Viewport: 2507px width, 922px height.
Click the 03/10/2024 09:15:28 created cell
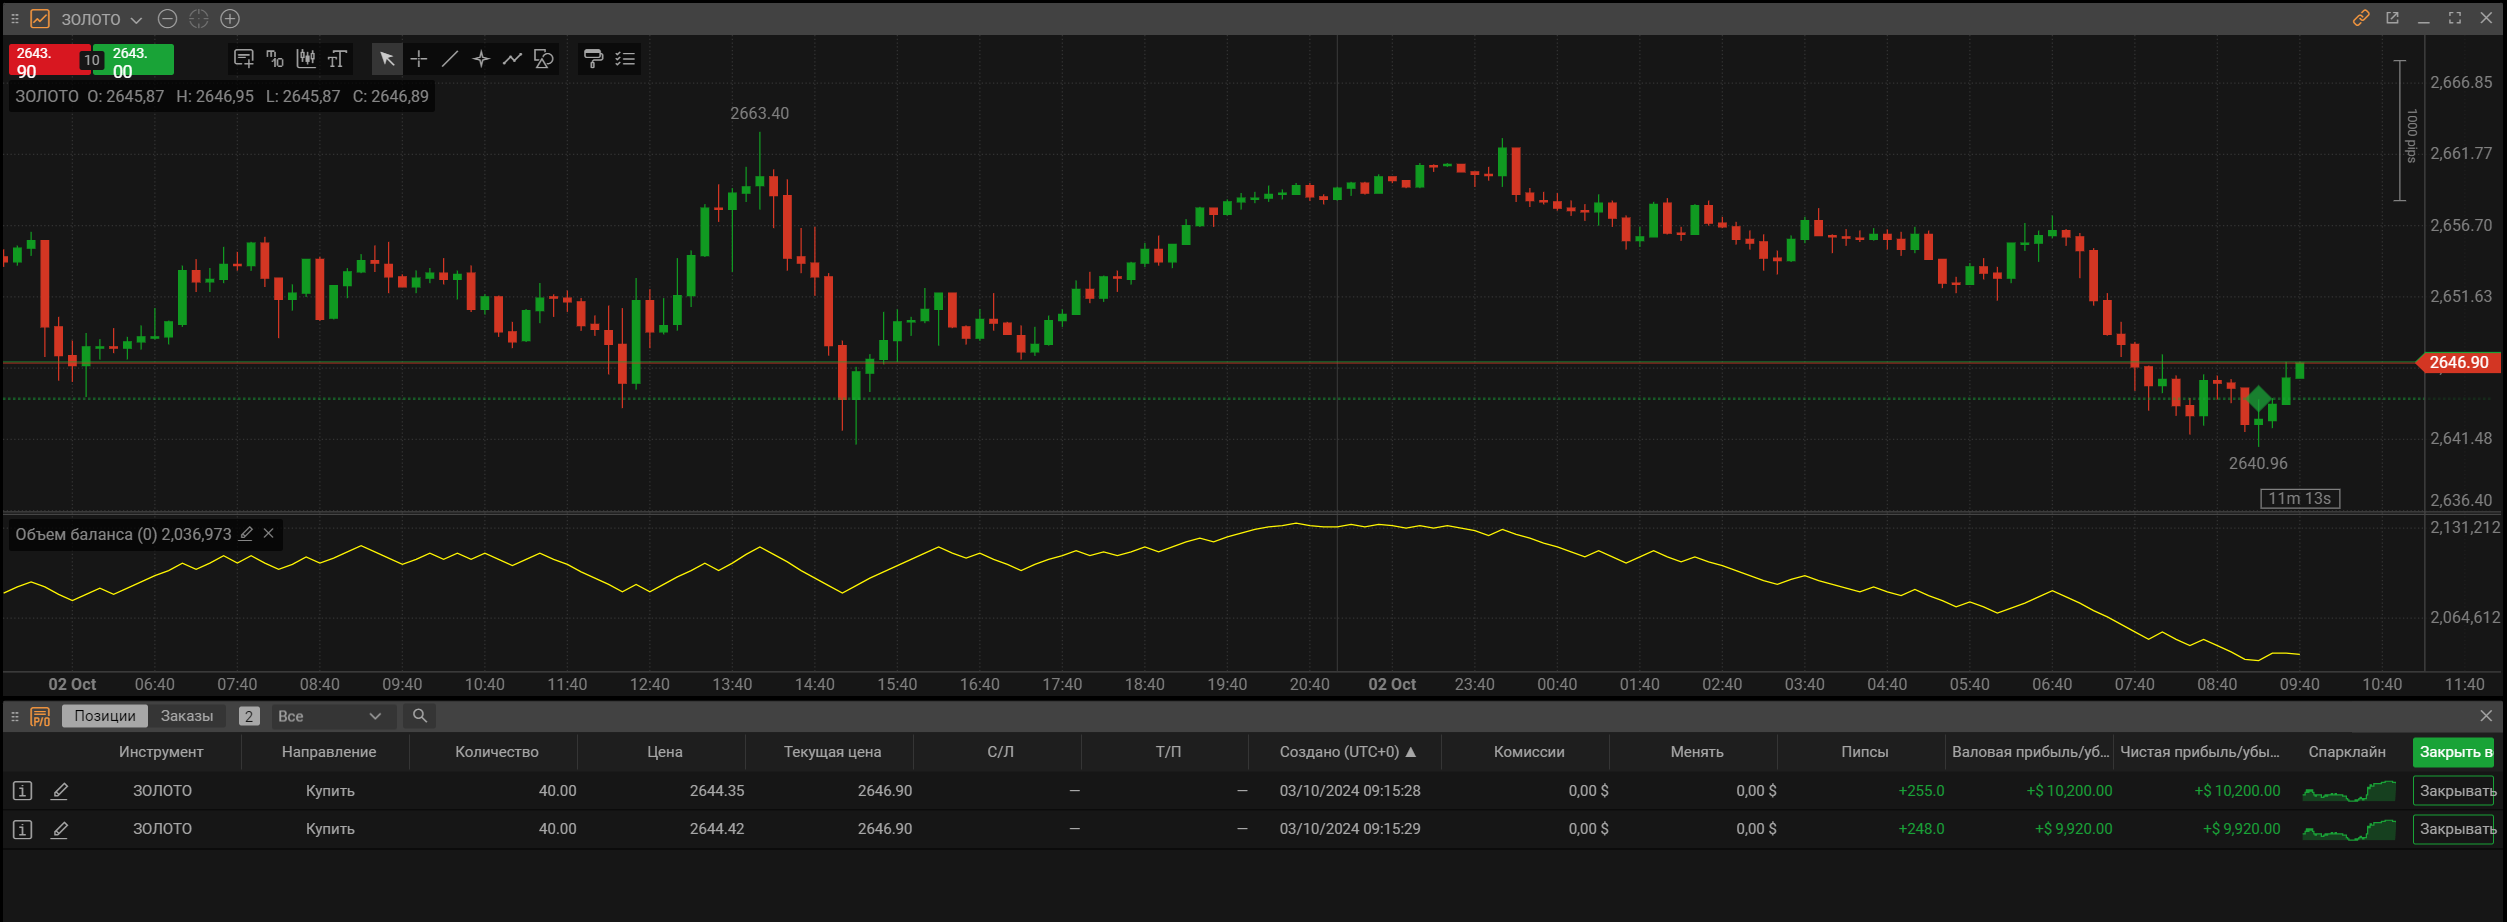click(x=1350, y=791)
